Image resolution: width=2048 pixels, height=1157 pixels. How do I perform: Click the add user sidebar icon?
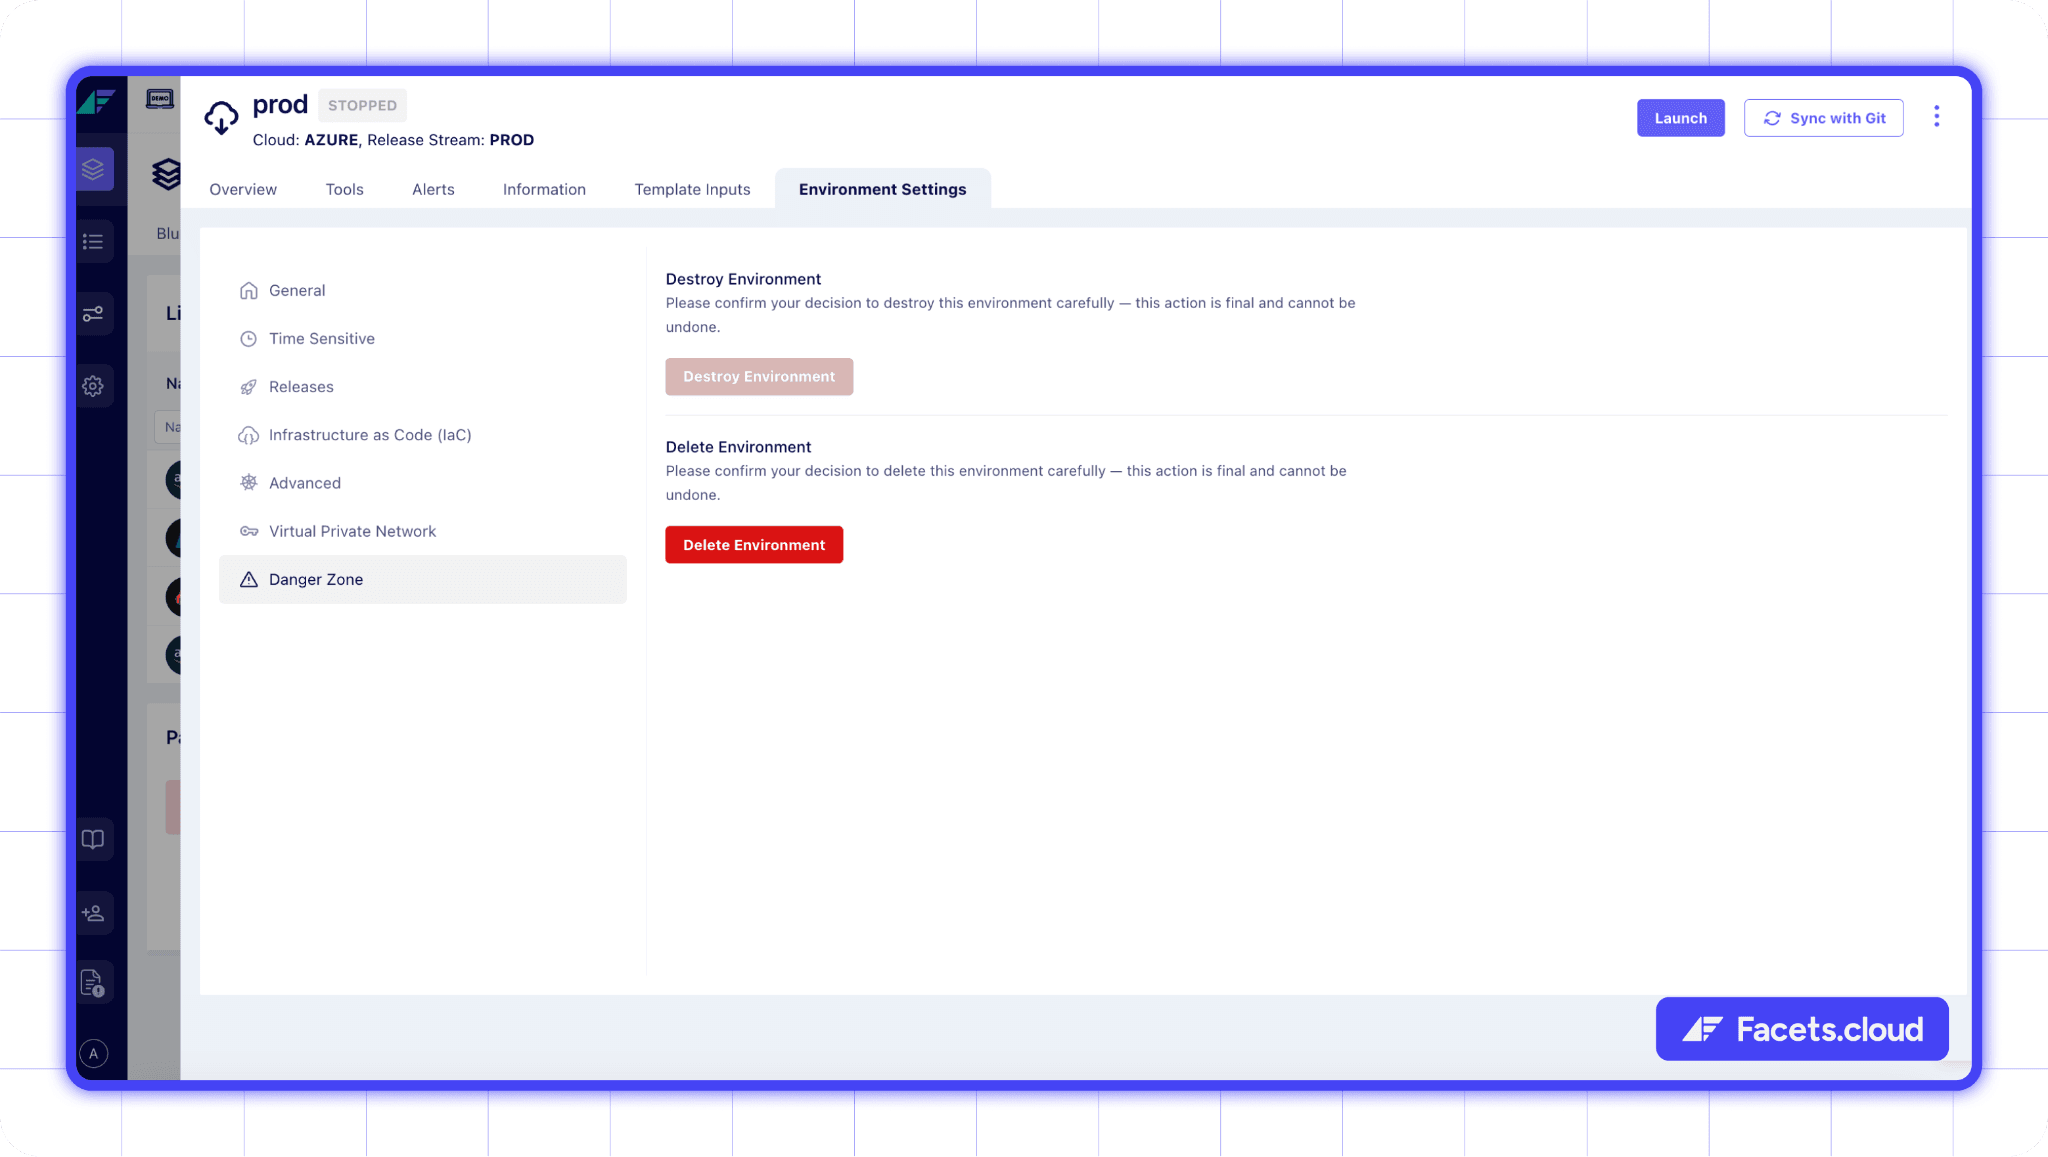click(x=94, y=912)
